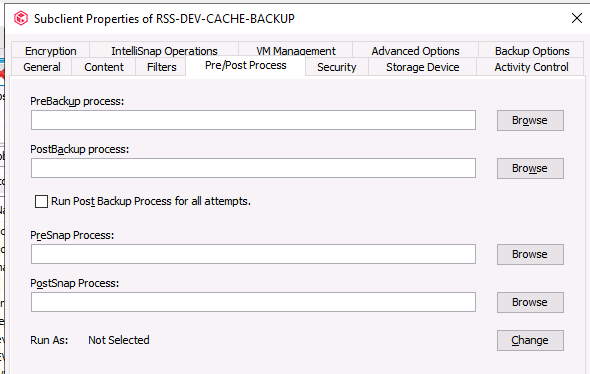Screen dimensions: 590x374
Task: Browse for a PostBackup process script
Action: pos(530,168)
